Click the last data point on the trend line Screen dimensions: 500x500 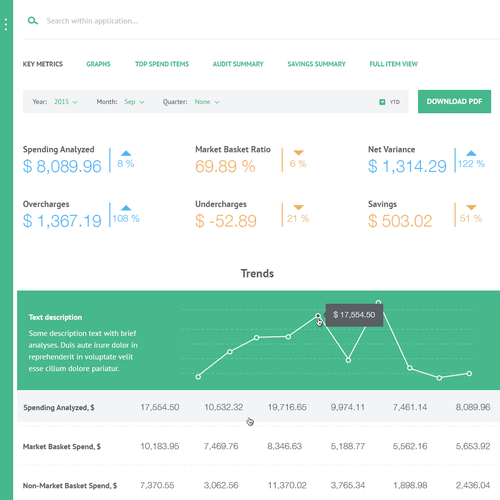(x=469, y=373)
